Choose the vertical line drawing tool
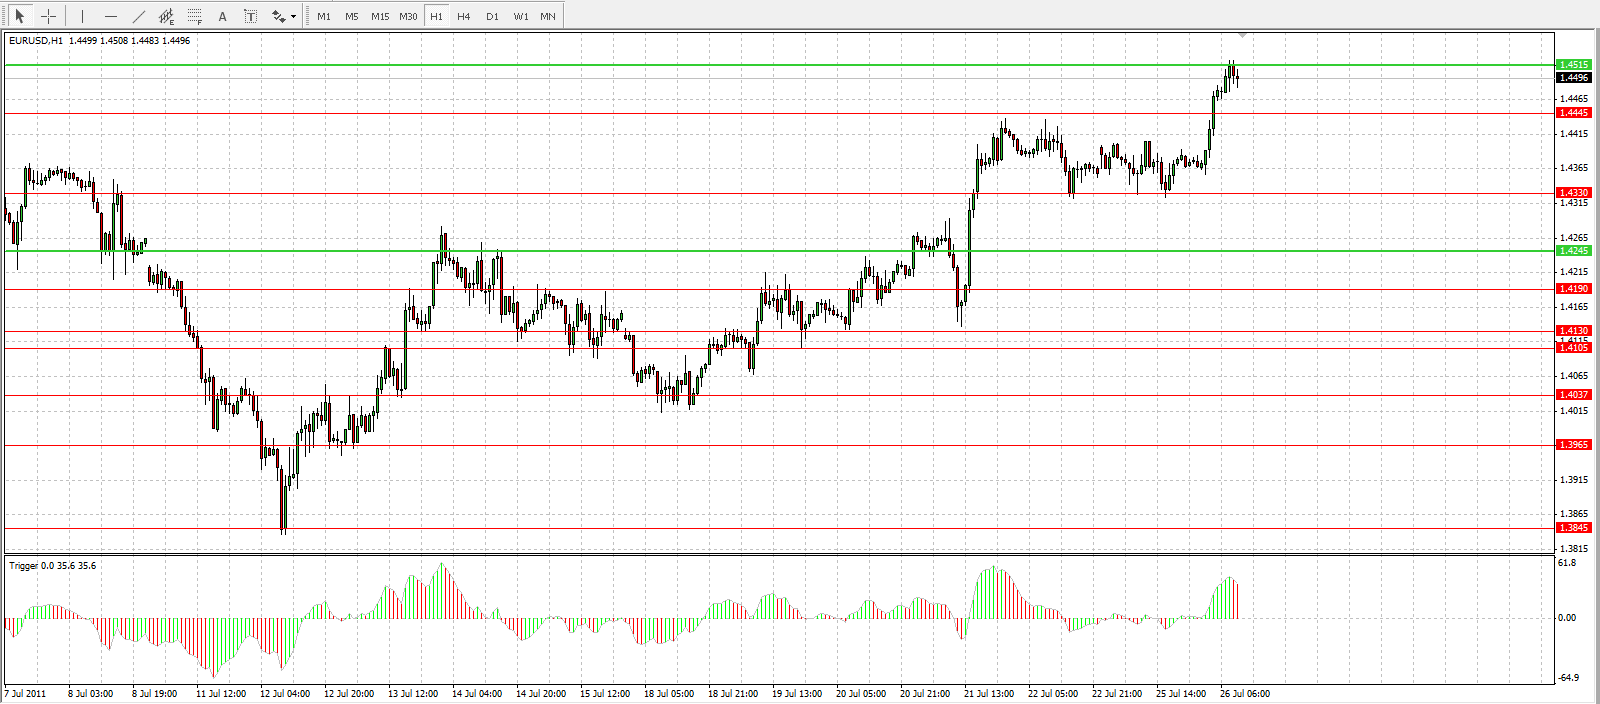This screenshot has width=1600, height=704. [83, 16]
